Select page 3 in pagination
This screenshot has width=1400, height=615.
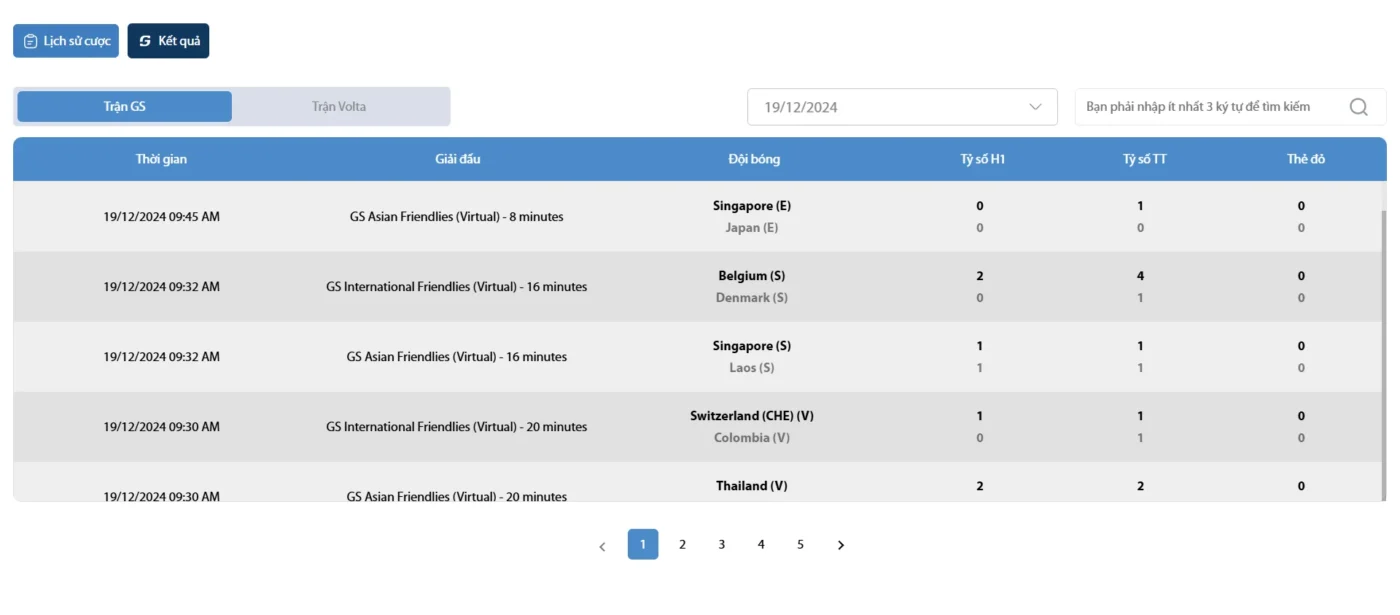click(x=721, y=544)
